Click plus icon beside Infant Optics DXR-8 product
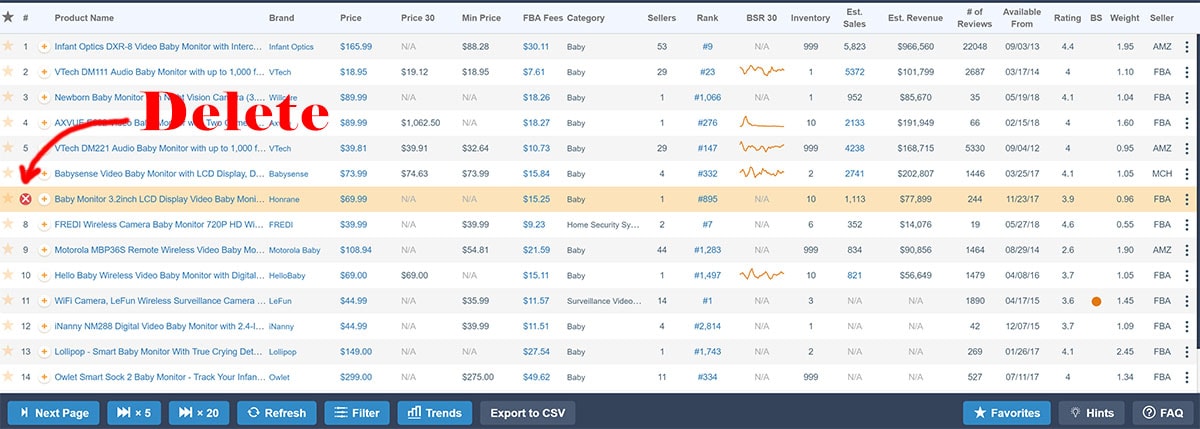The width and height of the screenshot is (1200, 429). pyautogui.click(x=44, y=47)
